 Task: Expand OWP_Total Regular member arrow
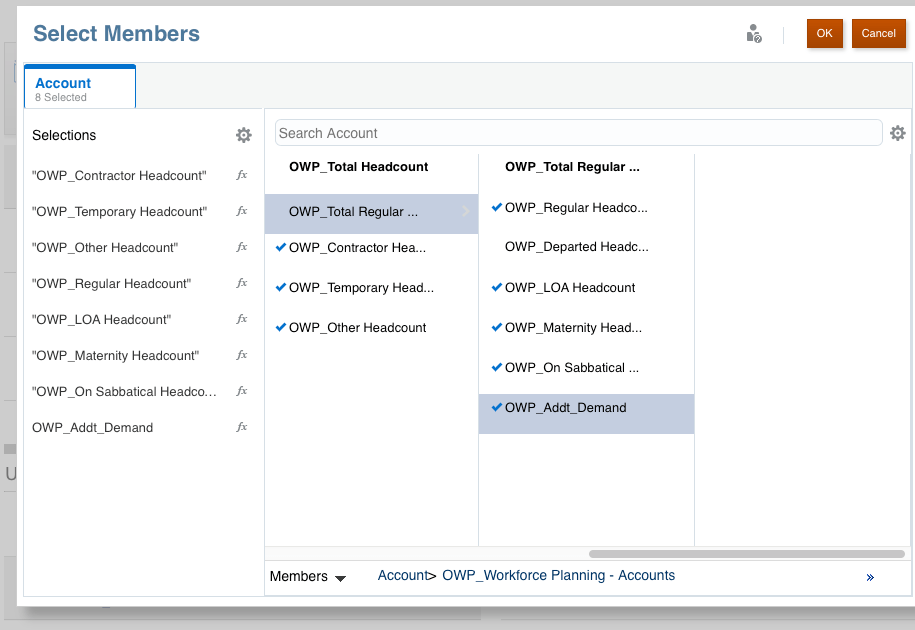coord(465,212)
